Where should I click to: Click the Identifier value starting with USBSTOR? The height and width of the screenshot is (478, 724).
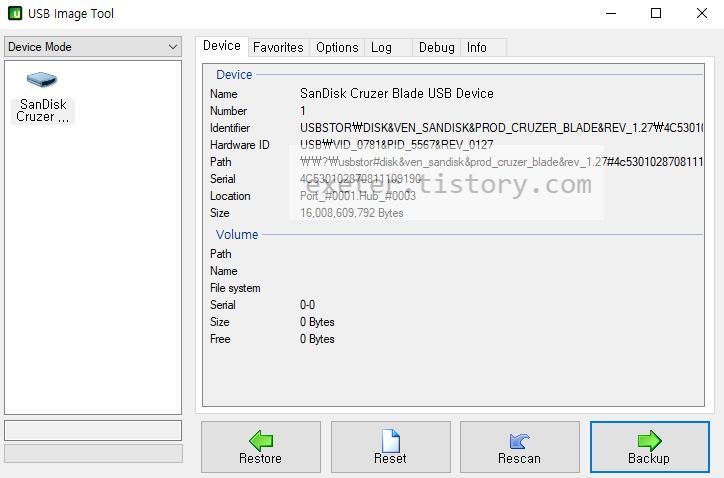[501, 128]
